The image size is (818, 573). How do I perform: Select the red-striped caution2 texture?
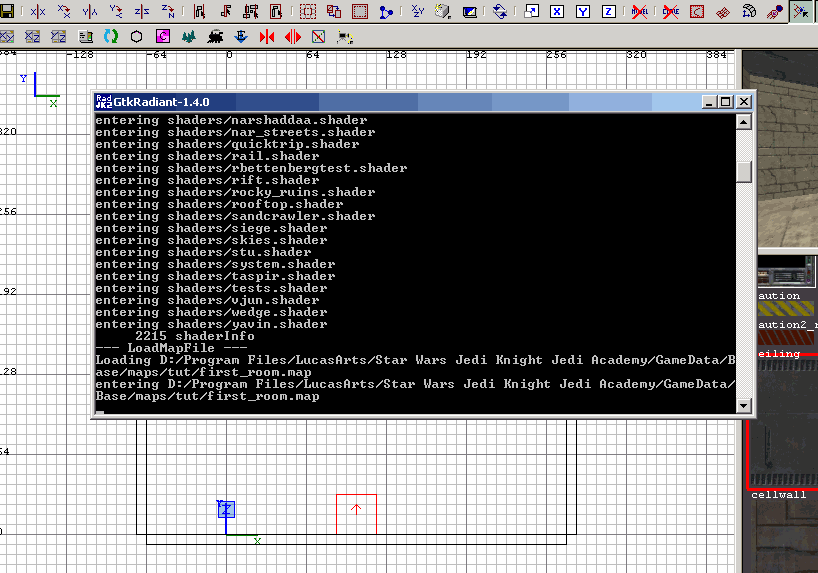785,337
